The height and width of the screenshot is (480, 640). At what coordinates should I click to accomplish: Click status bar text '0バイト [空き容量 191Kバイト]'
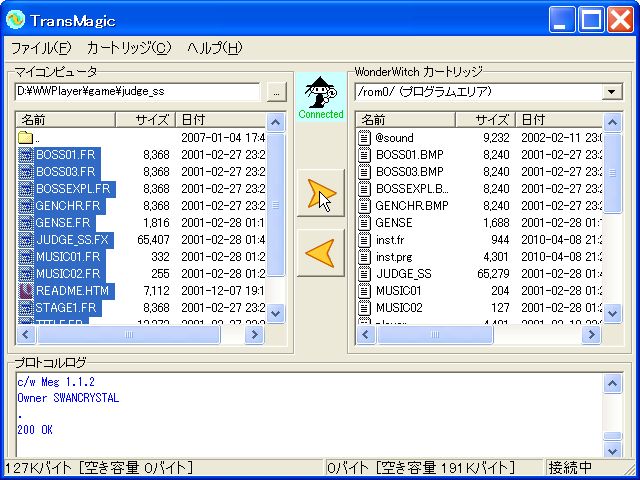pyautogui.click(x=420, y=467)
